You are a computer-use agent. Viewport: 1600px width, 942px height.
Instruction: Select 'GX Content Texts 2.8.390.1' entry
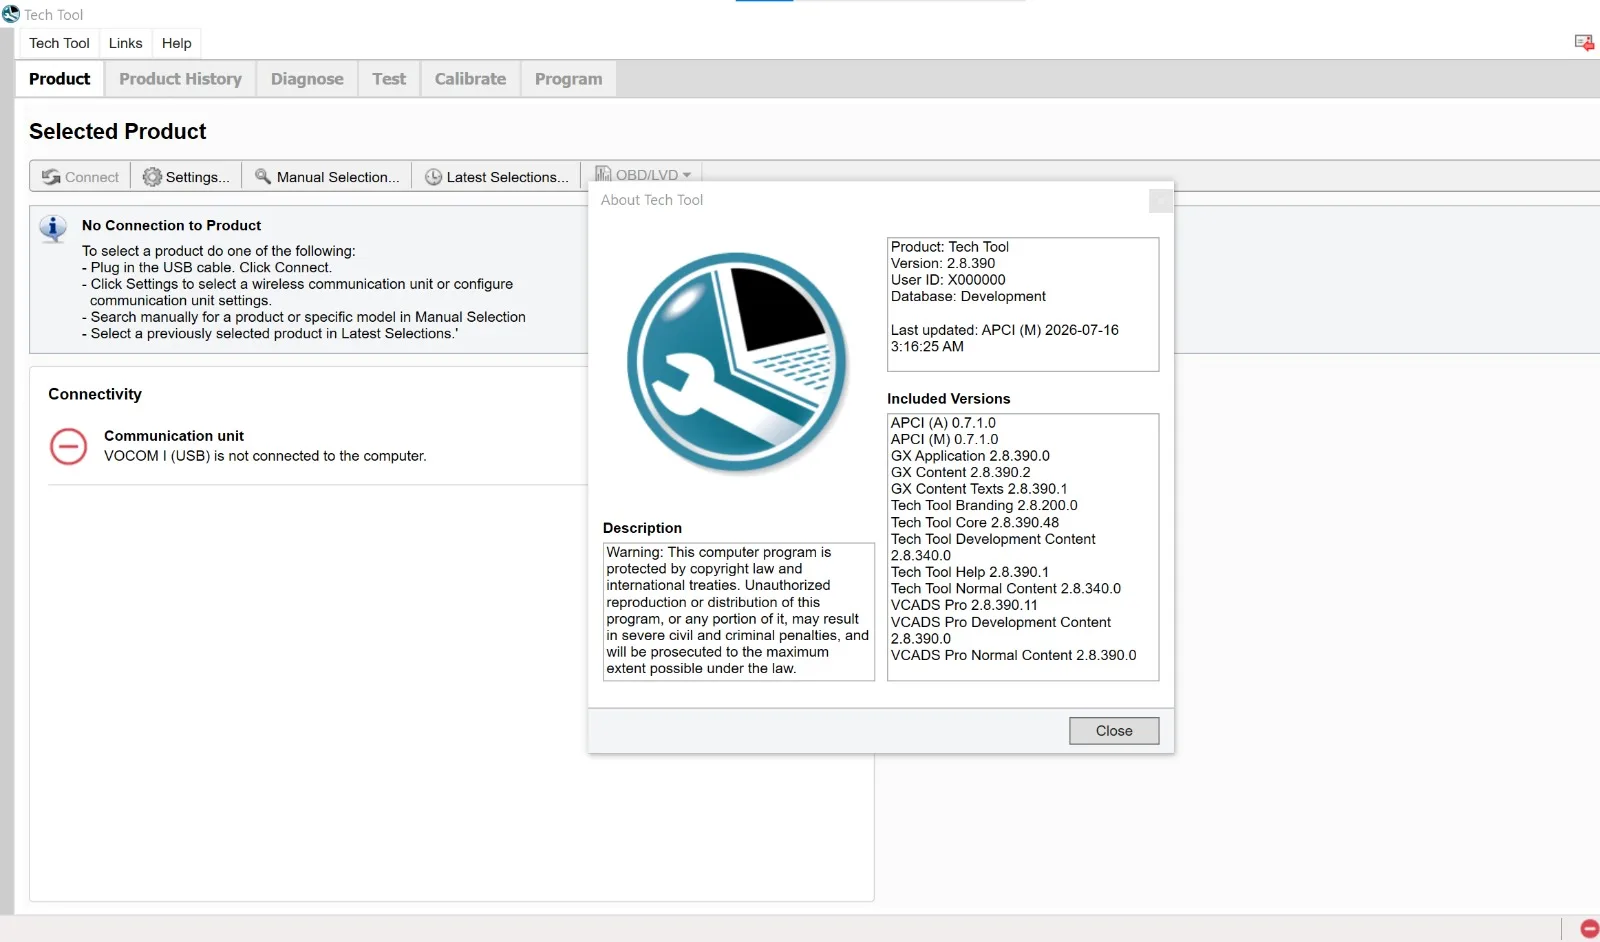tap(979, 490)
